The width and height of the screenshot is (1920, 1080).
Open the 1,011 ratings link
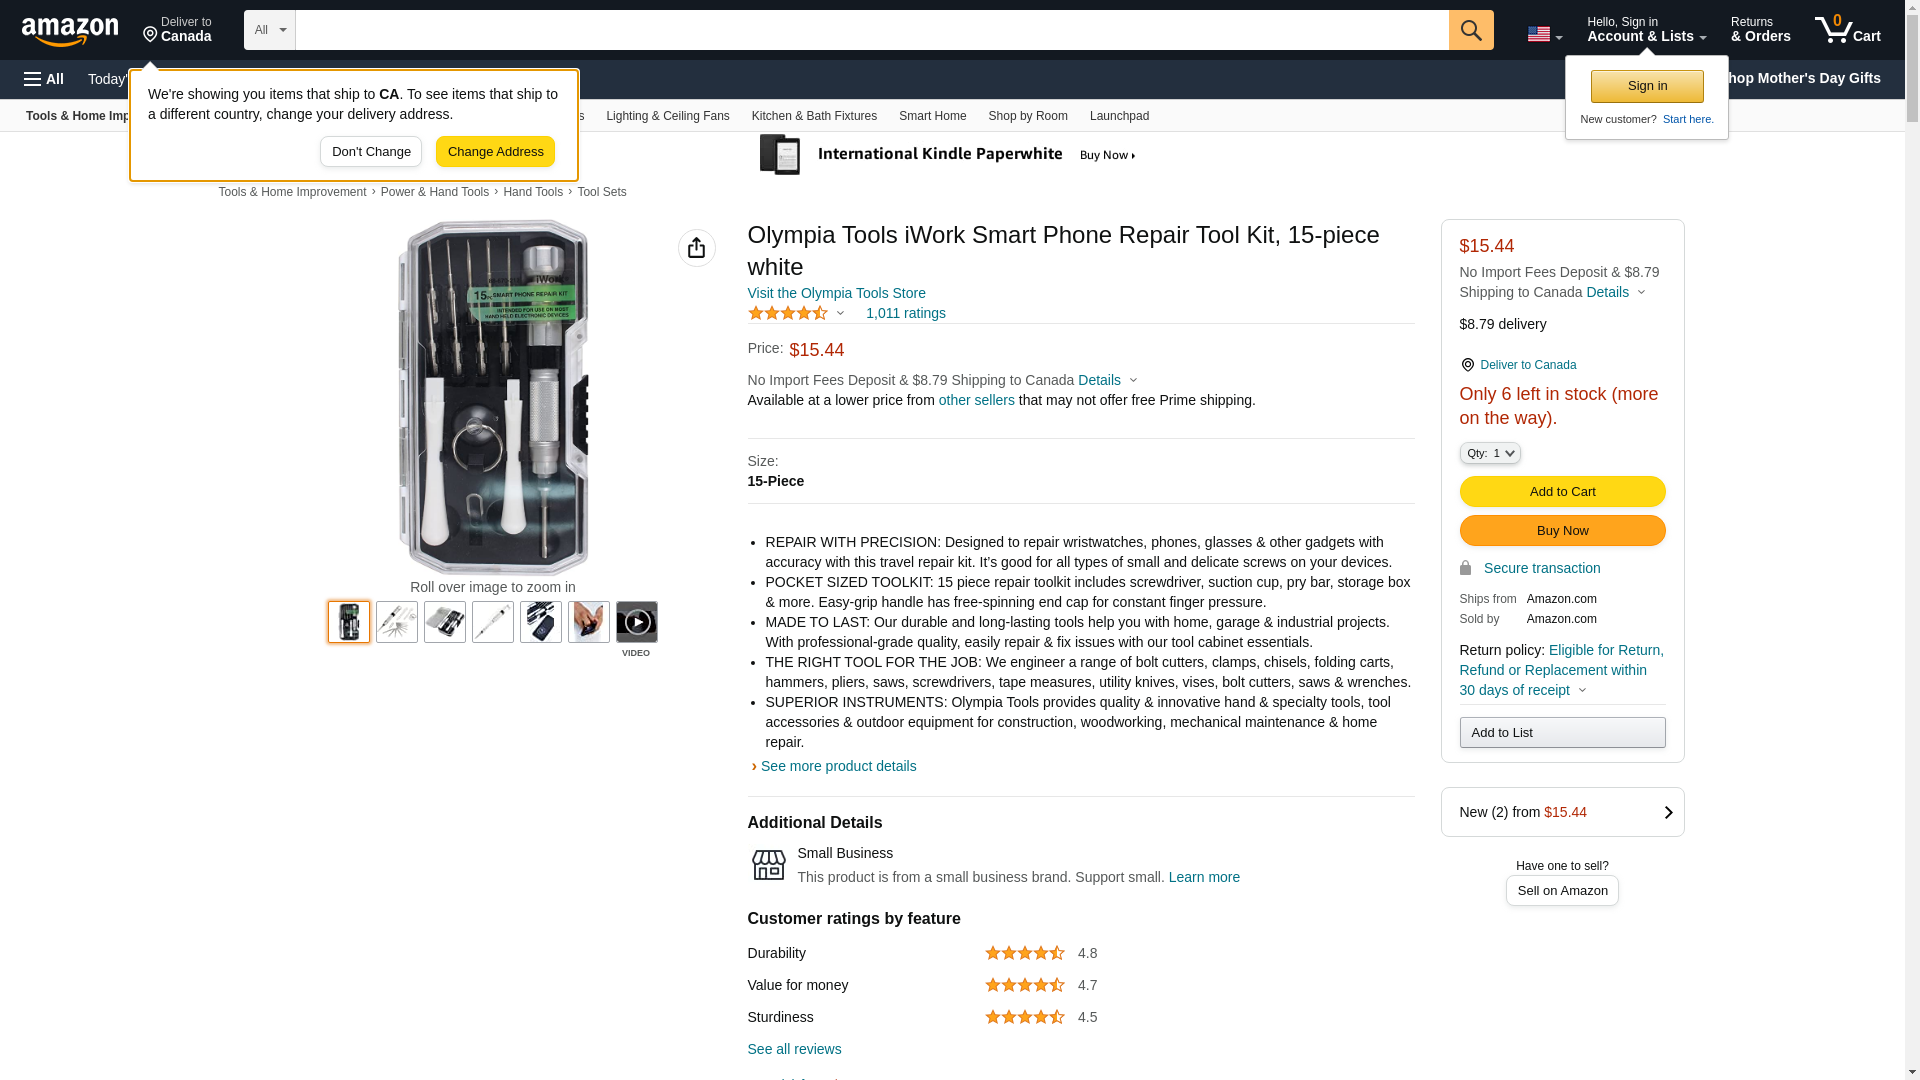coord(905,313)
